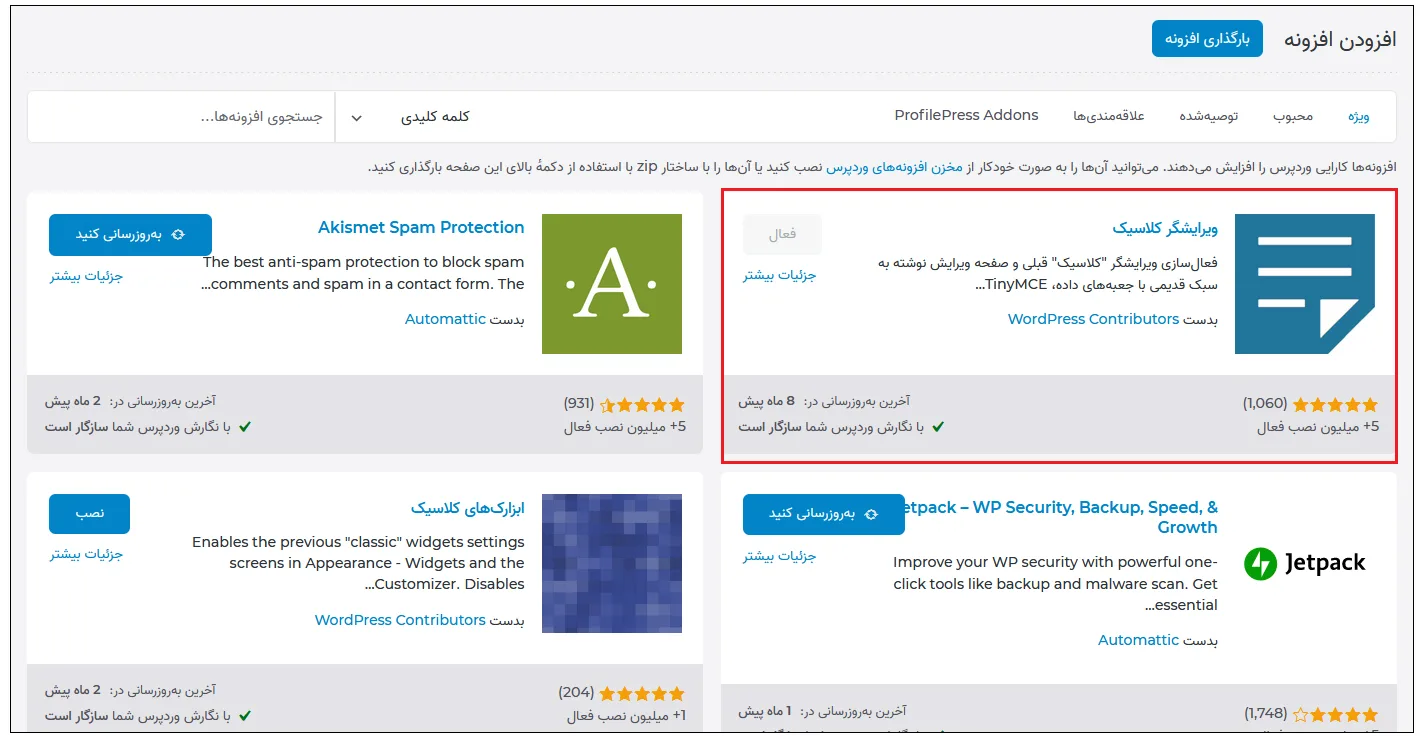Click the "فعال" button on the "ویرایشگر کلاسیک" card

click(x=782, y=234)
